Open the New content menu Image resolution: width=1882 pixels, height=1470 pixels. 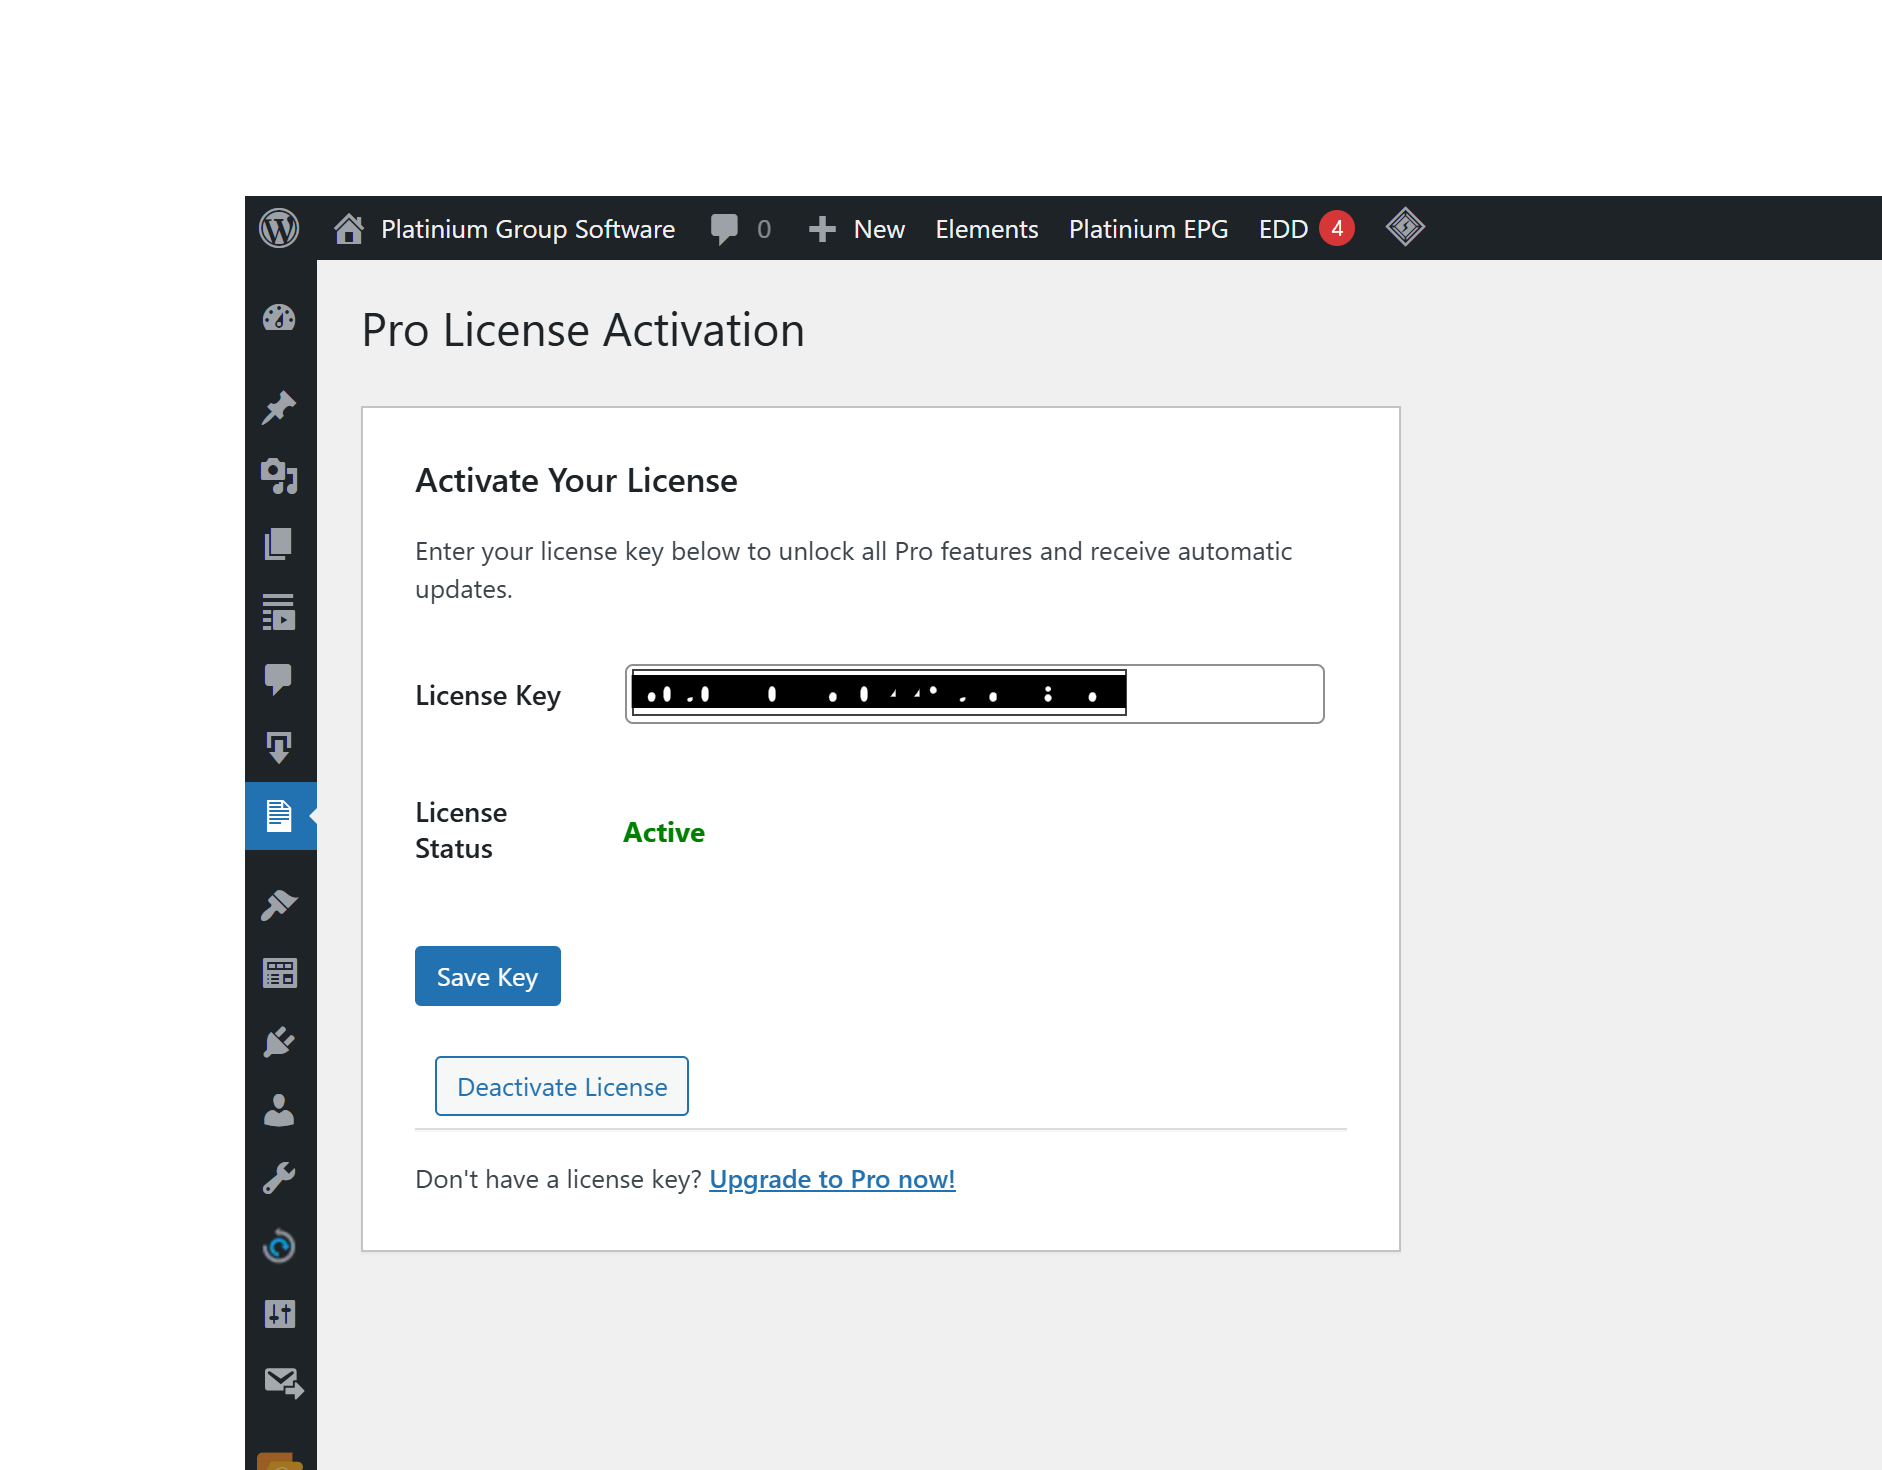857,228
